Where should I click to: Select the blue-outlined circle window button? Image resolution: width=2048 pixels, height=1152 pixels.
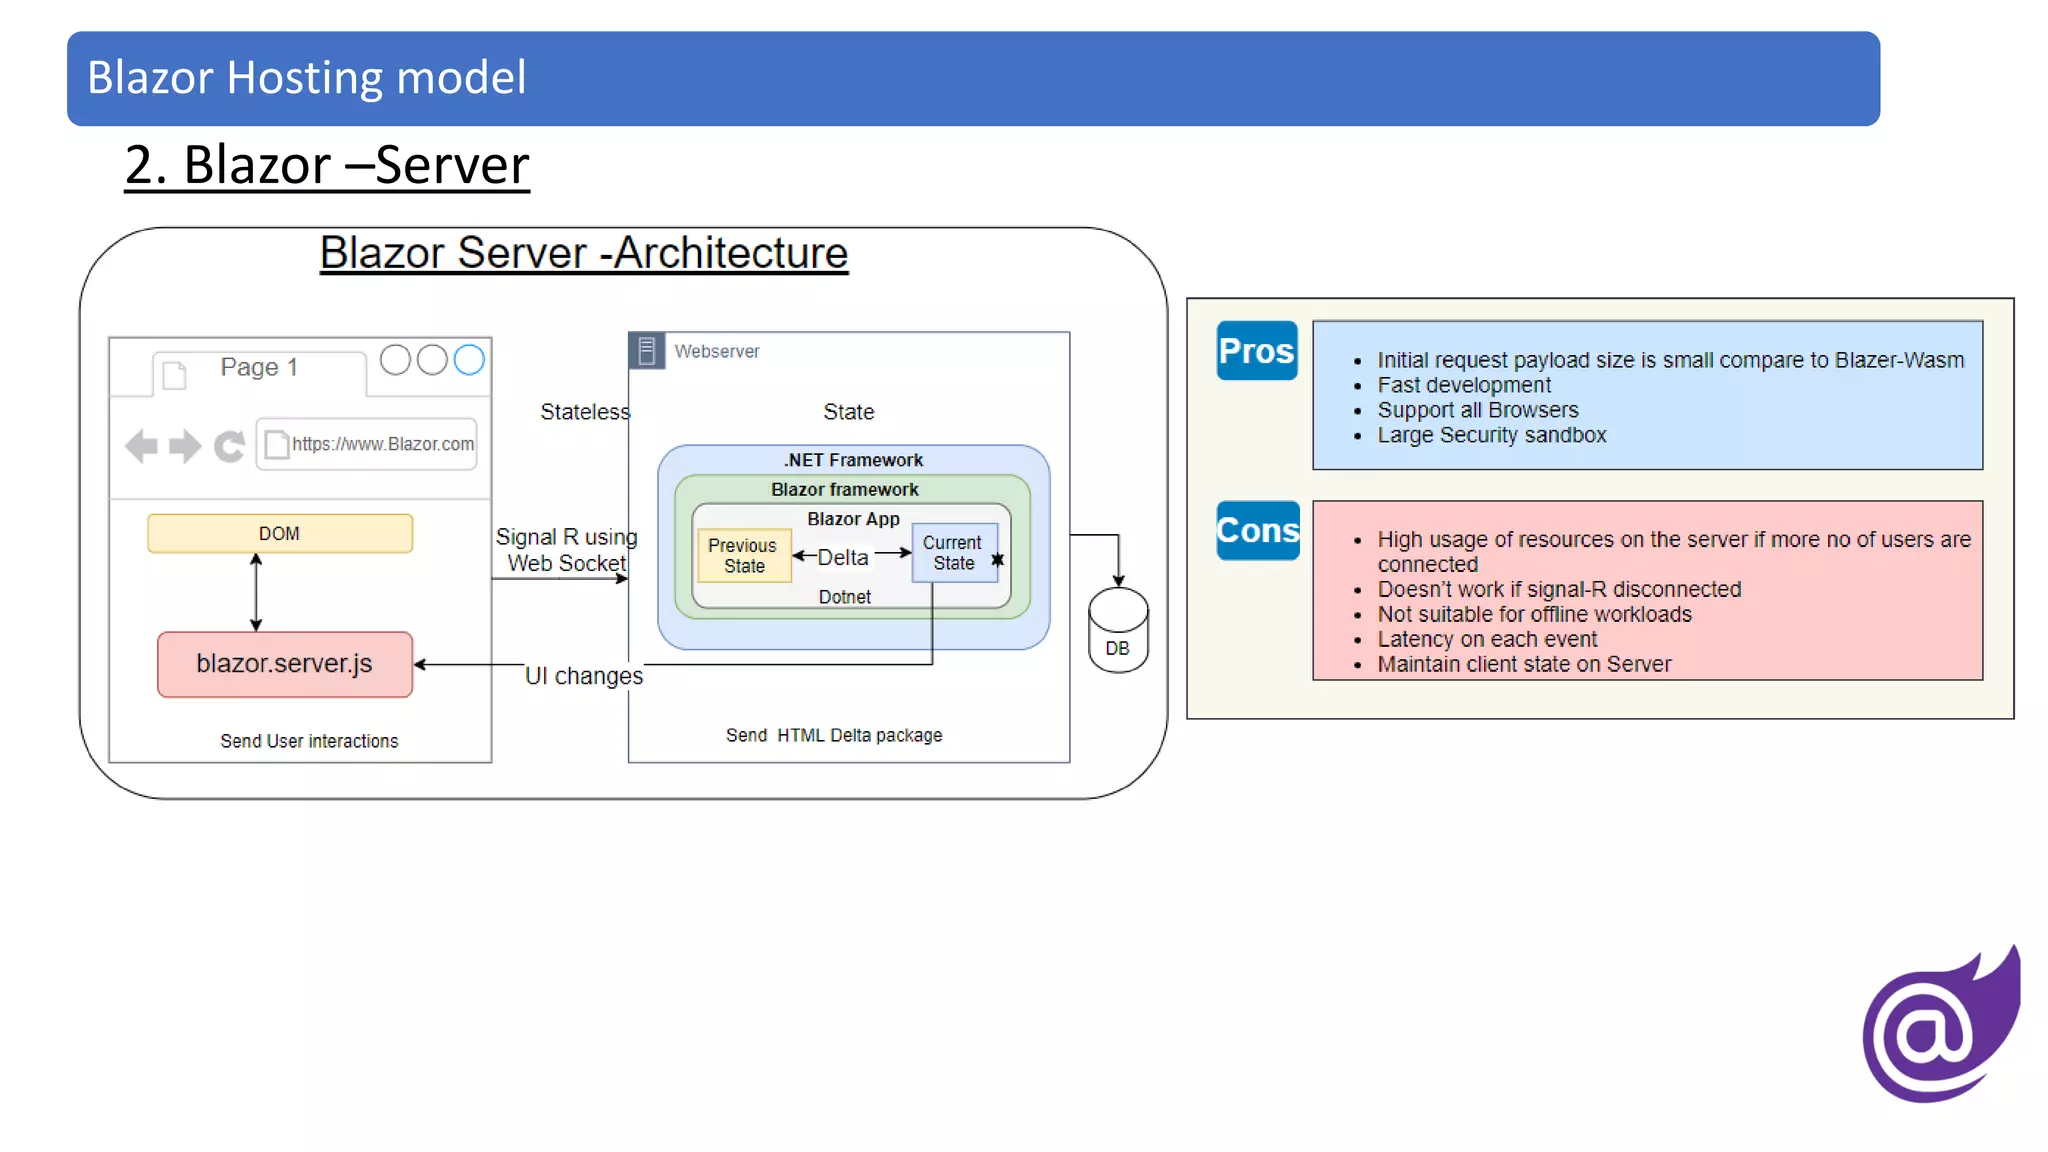(469, 360)
